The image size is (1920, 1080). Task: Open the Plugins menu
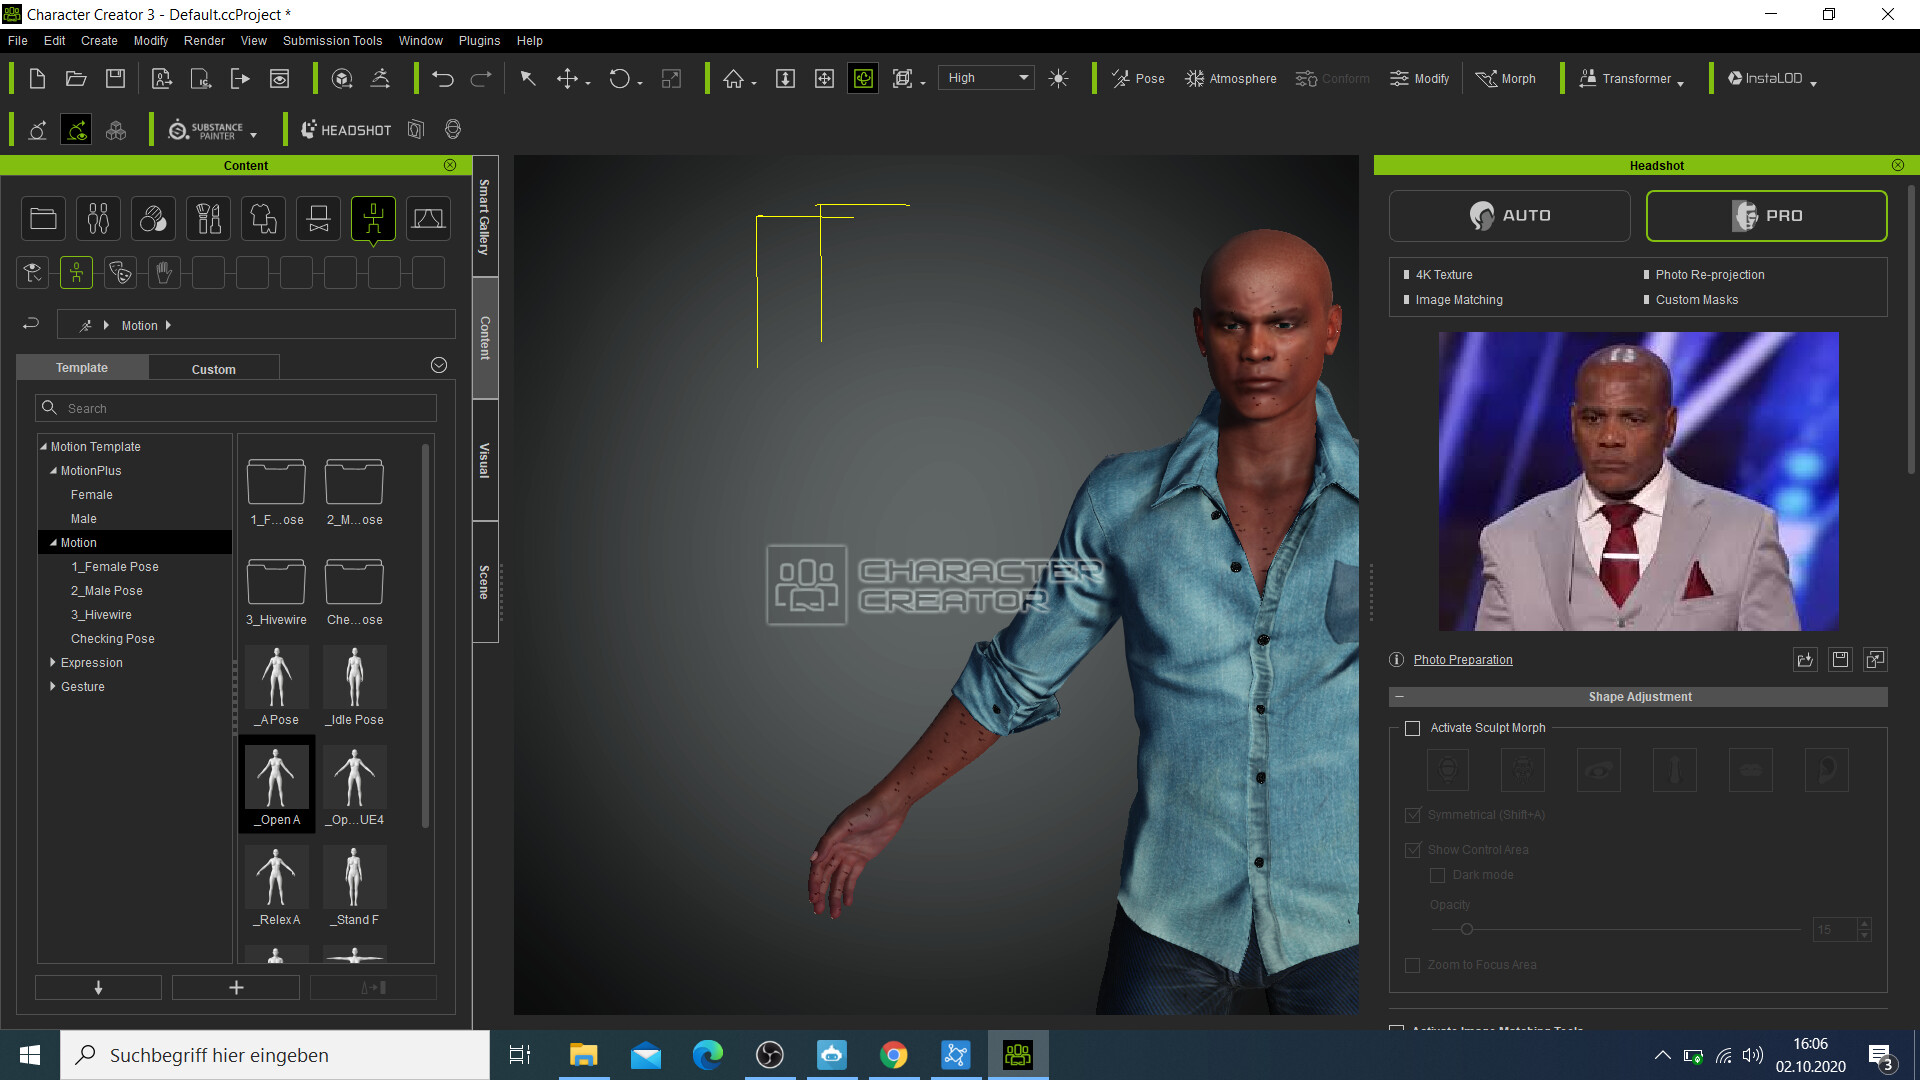(479, 41)
